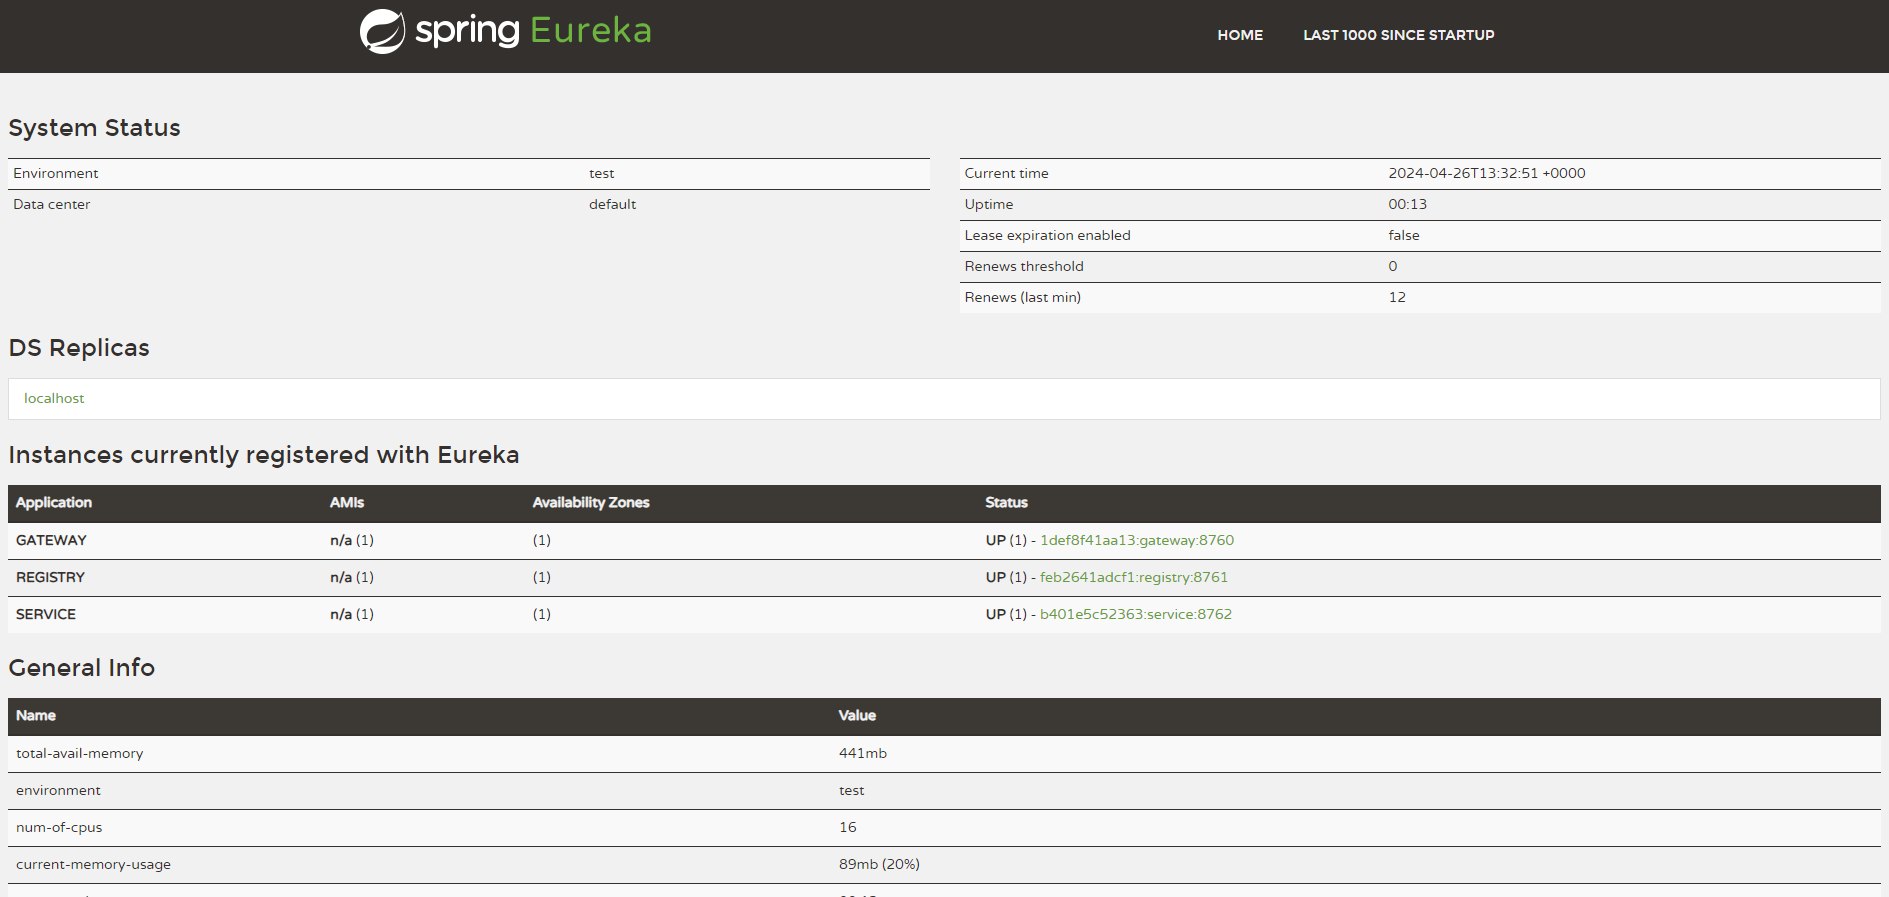Screen dimensions: 1889x897
Task: Select the renews value 12
Action: (x=1397, y=297)
